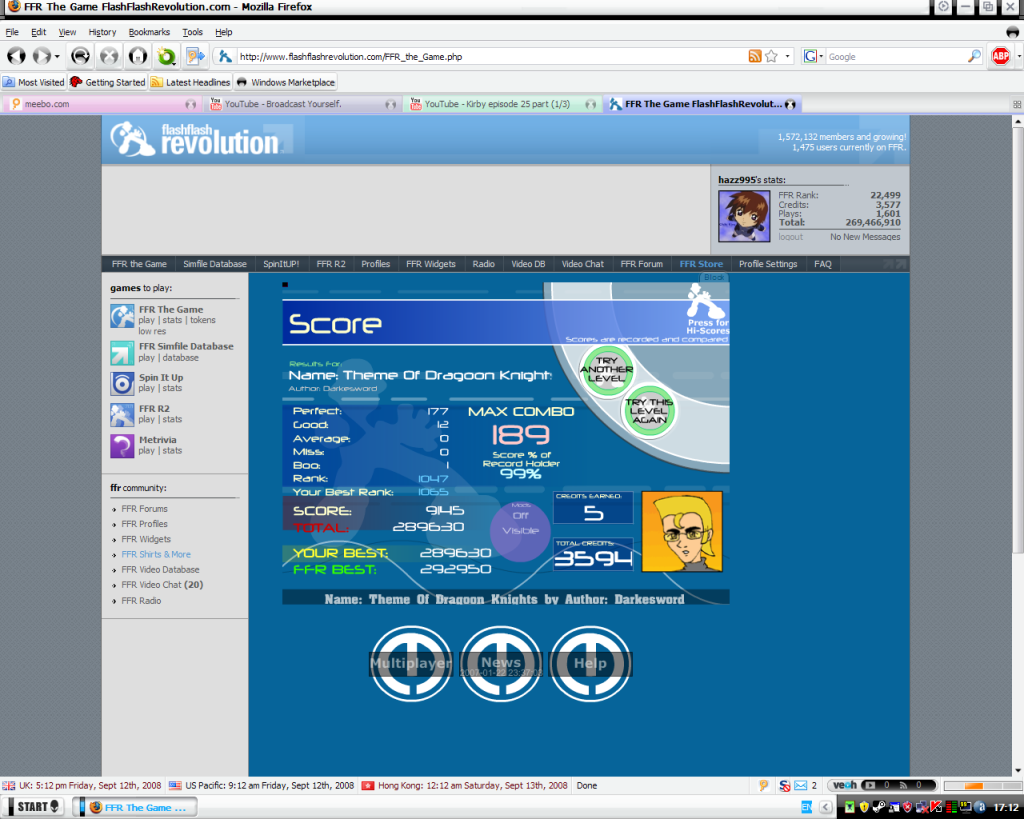Open the back/forward history dropdown arrow
Screen dimensions: 1024x819
coord(57,57)
